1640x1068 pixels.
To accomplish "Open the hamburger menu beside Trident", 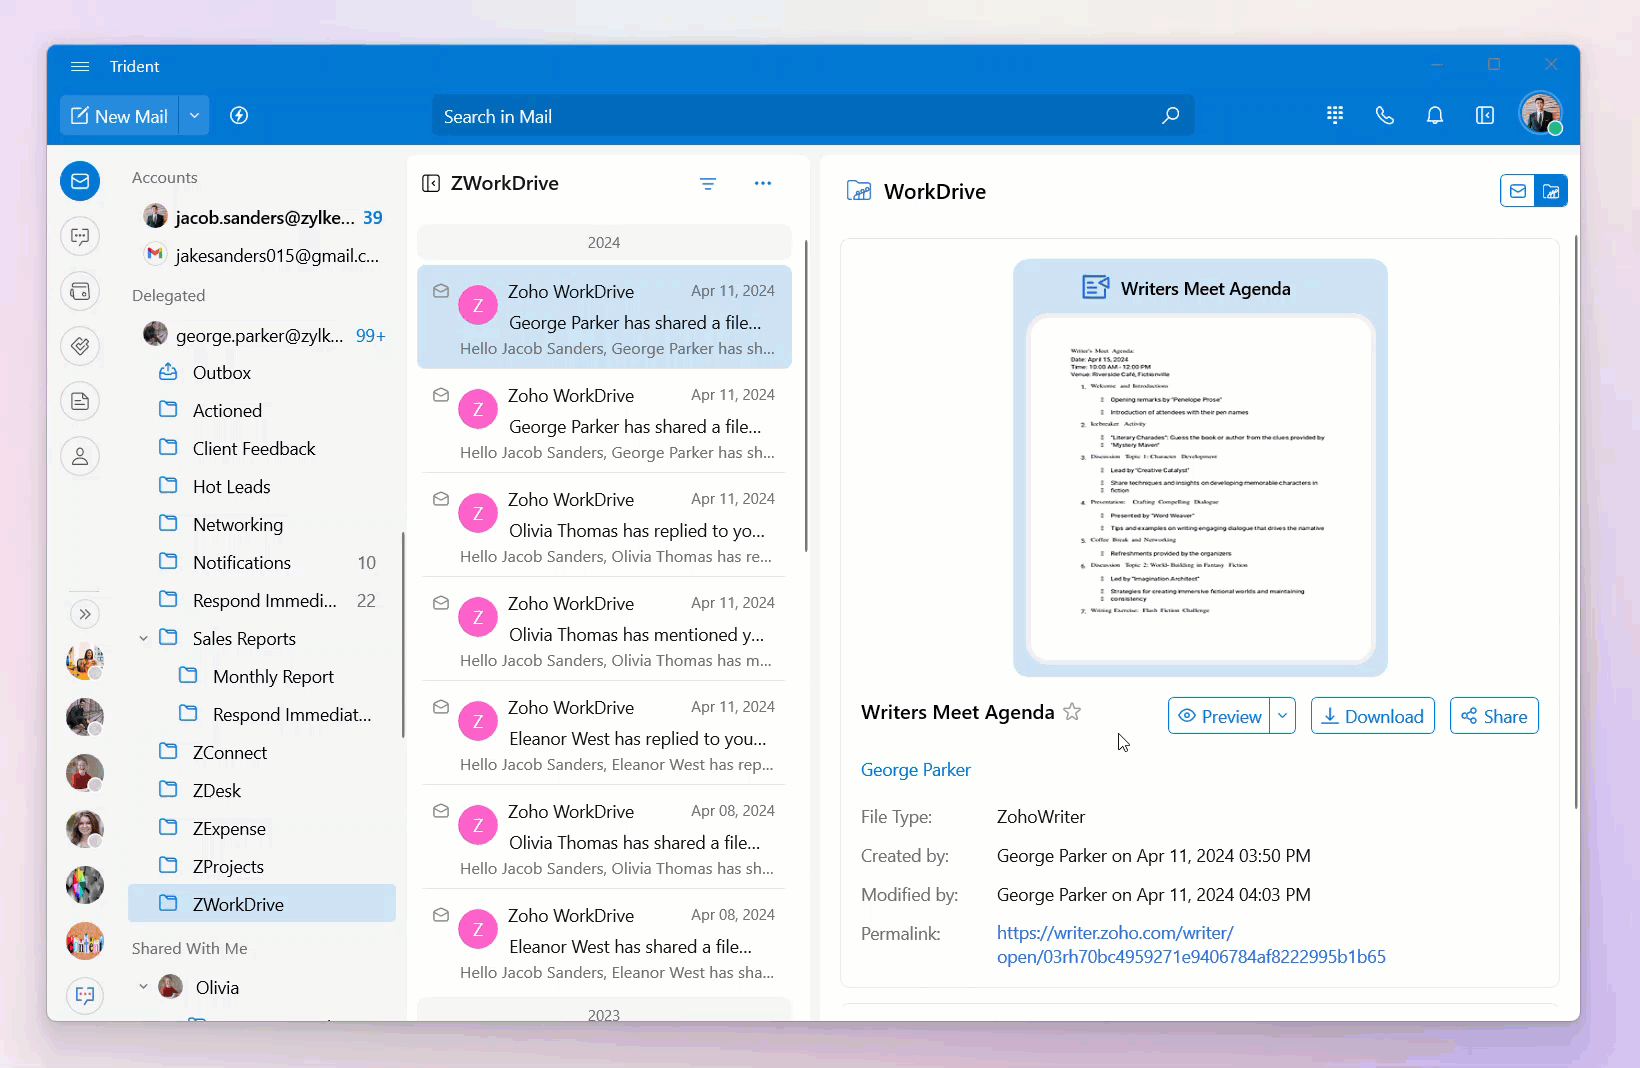I will pos(80,66).
